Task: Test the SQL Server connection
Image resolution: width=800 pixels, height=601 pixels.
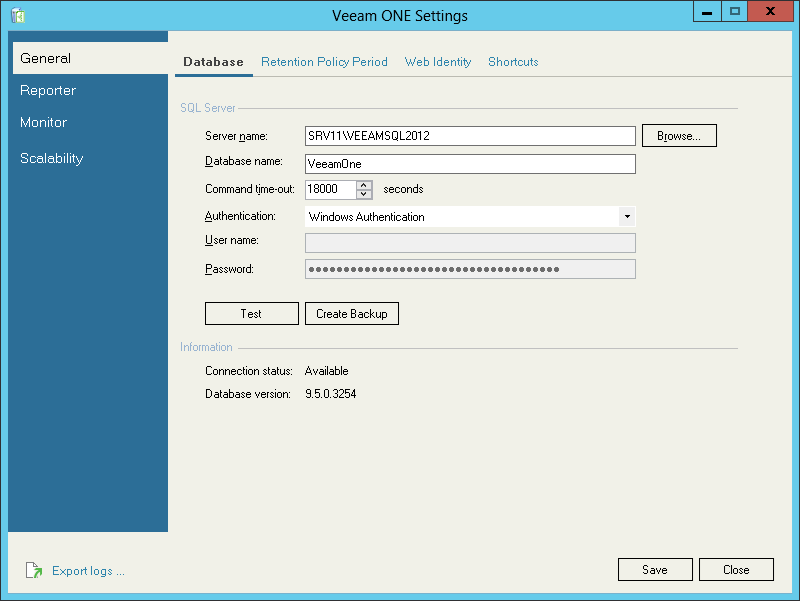Action: 252,313
